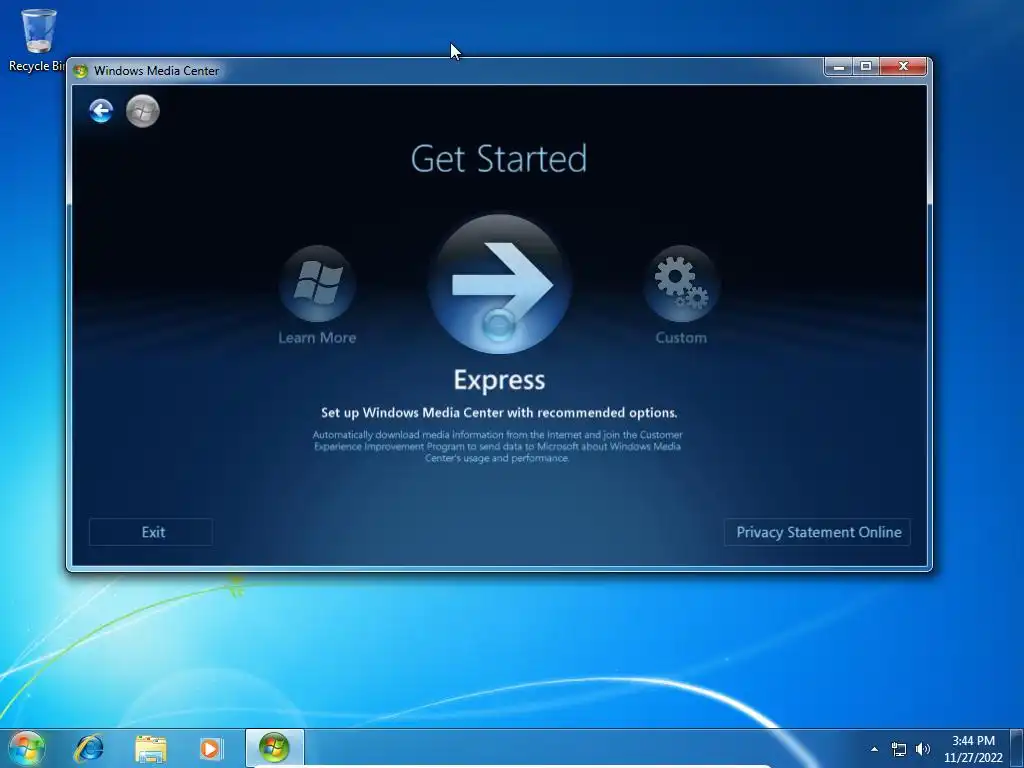Click 'Set up Windows Media Center' description
The image size is (1024, 768).
tap(499, 413)
